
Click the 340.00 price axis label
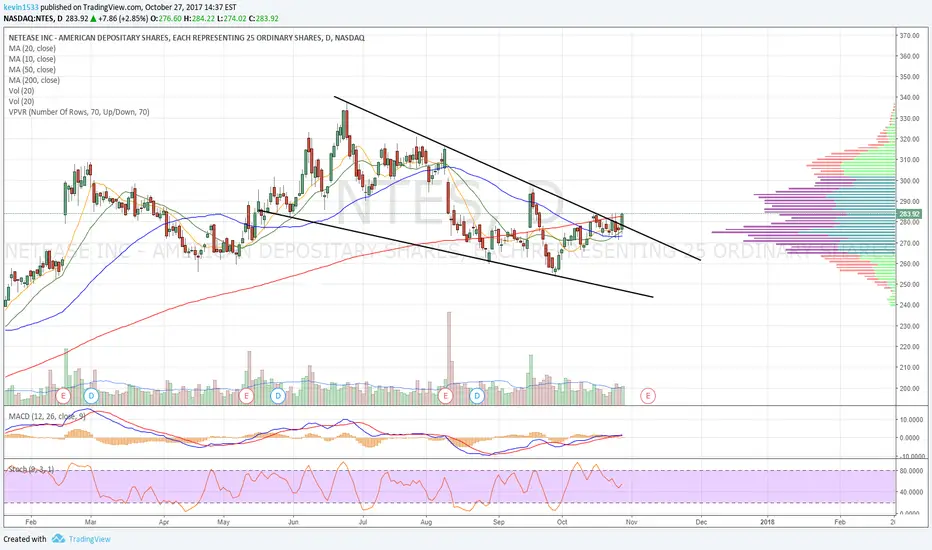coord(909,98)
